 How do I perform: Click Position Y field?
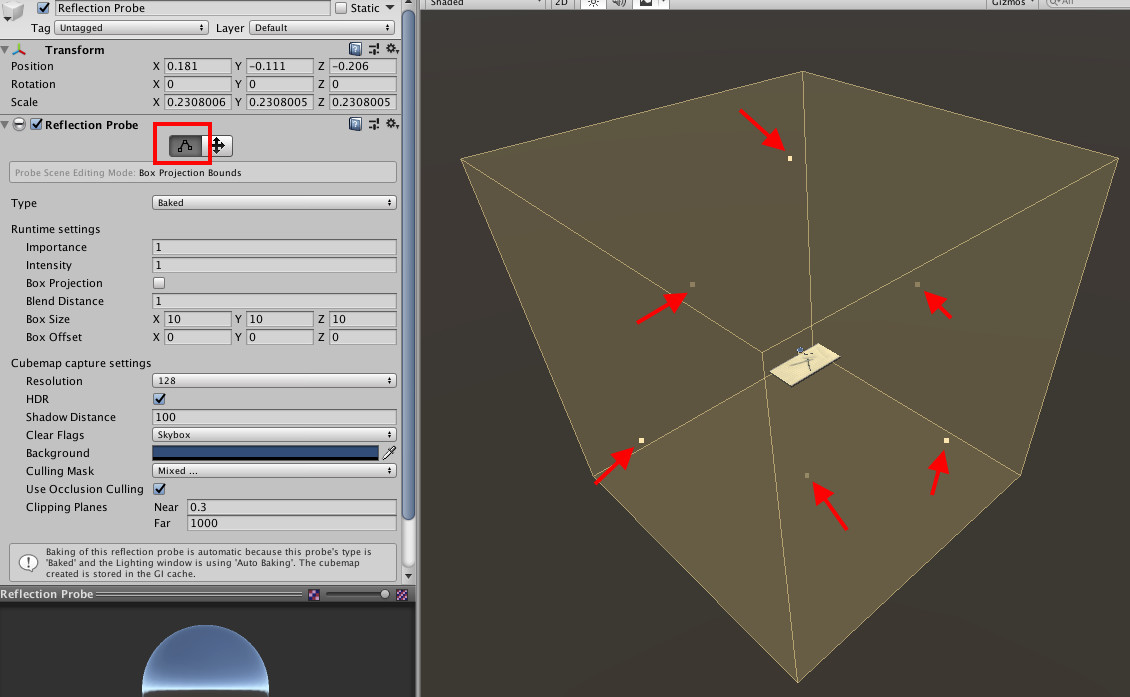[280, 66]
